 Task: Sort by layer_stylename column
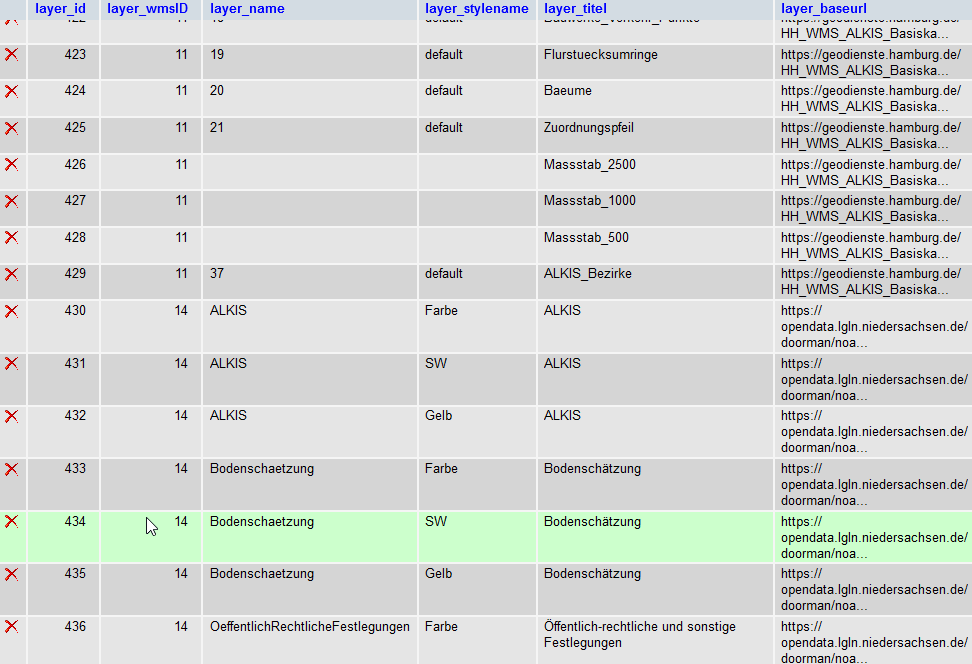click(476, 9)
